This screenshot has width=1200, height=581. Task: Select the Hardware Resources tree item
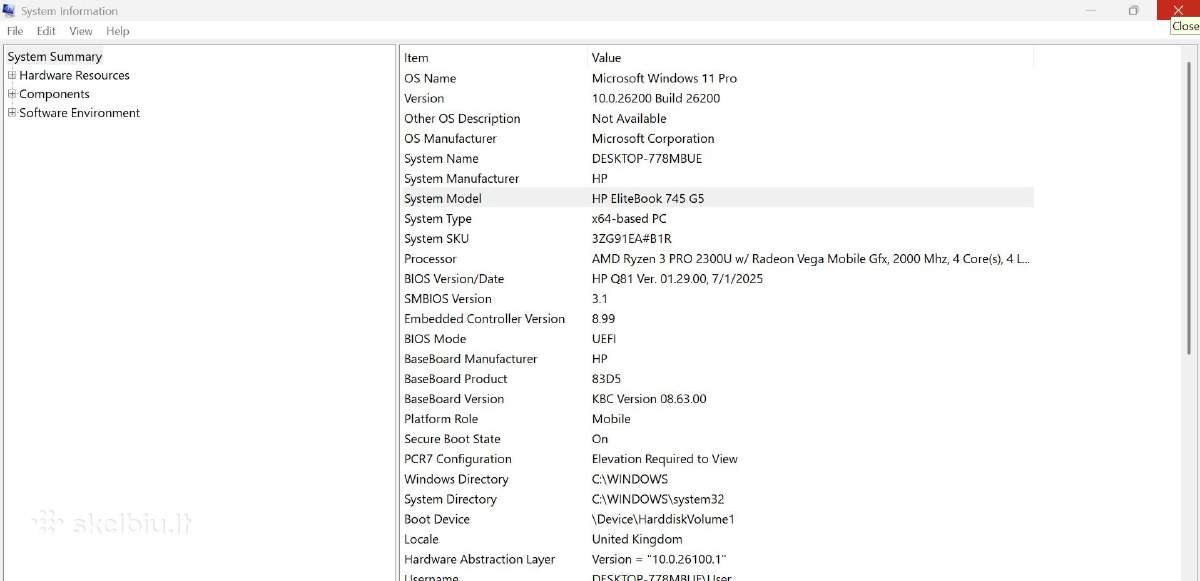click(x=75, y=75)
